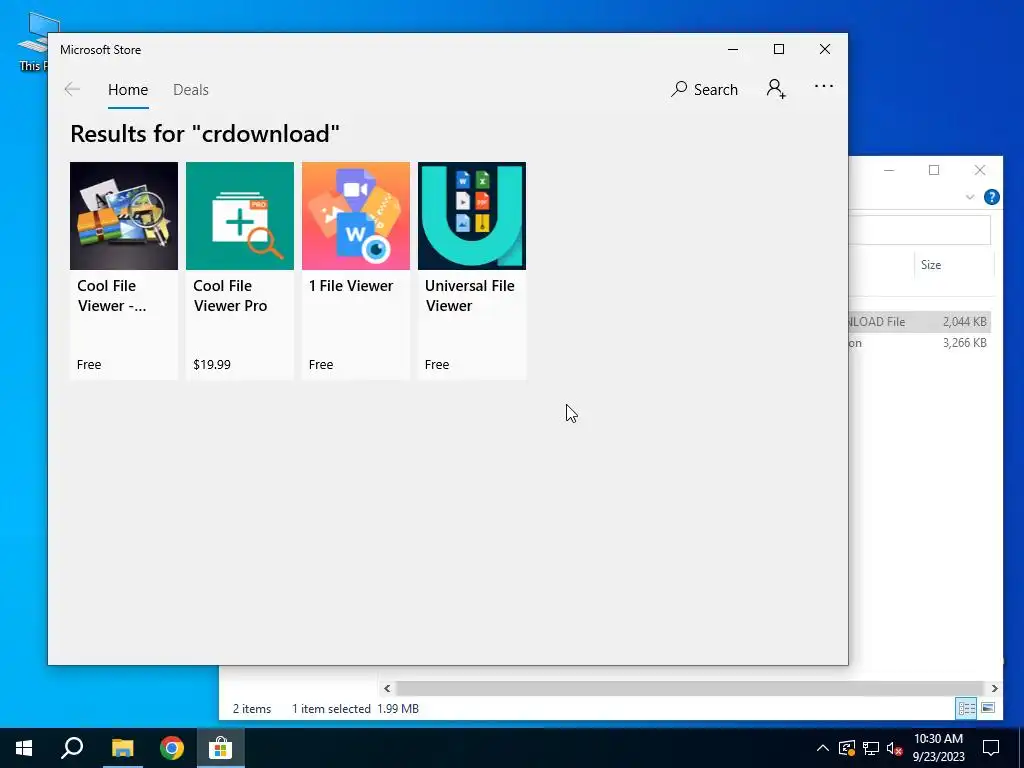Image resolution: width=1024 pixels, height=768 pixels.
Task: Click the muted volume tray icon
Action: tap(894, 748)
